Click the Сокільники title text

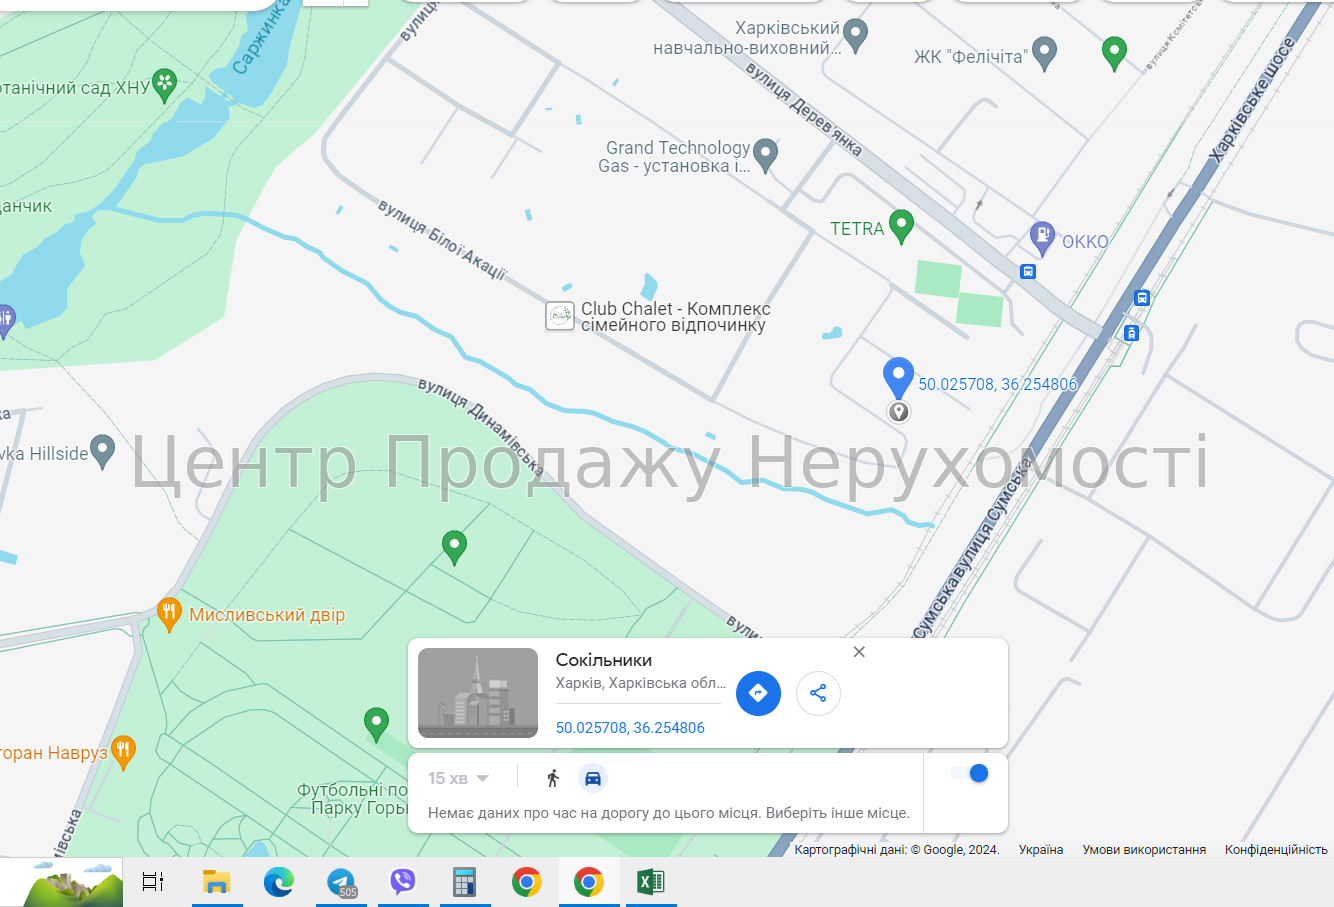click(604, 660)
